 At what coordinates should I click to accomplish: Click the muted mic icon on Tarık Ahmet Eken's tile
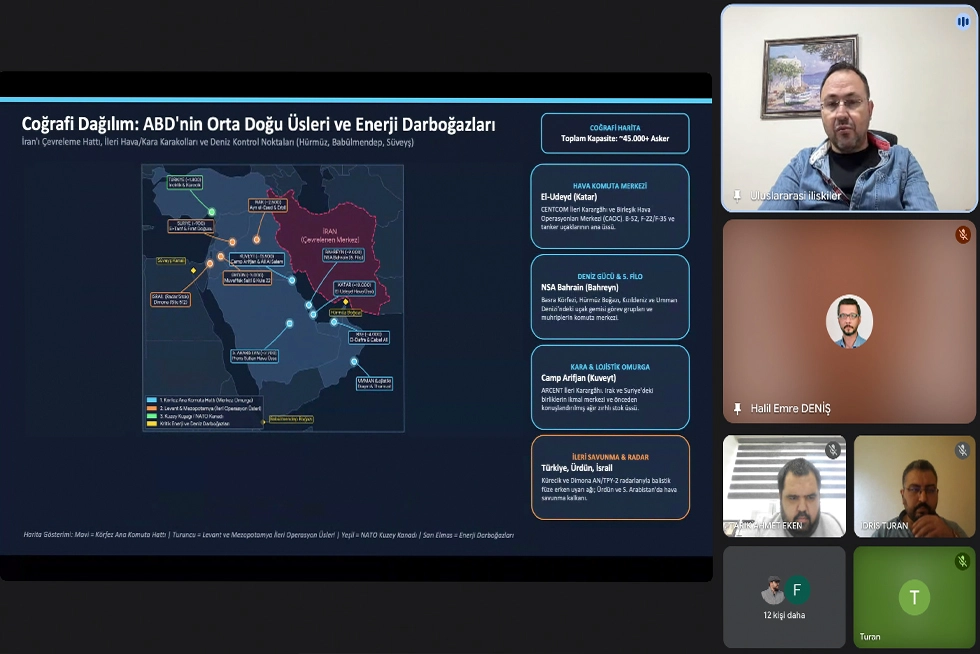coord(832,450)
